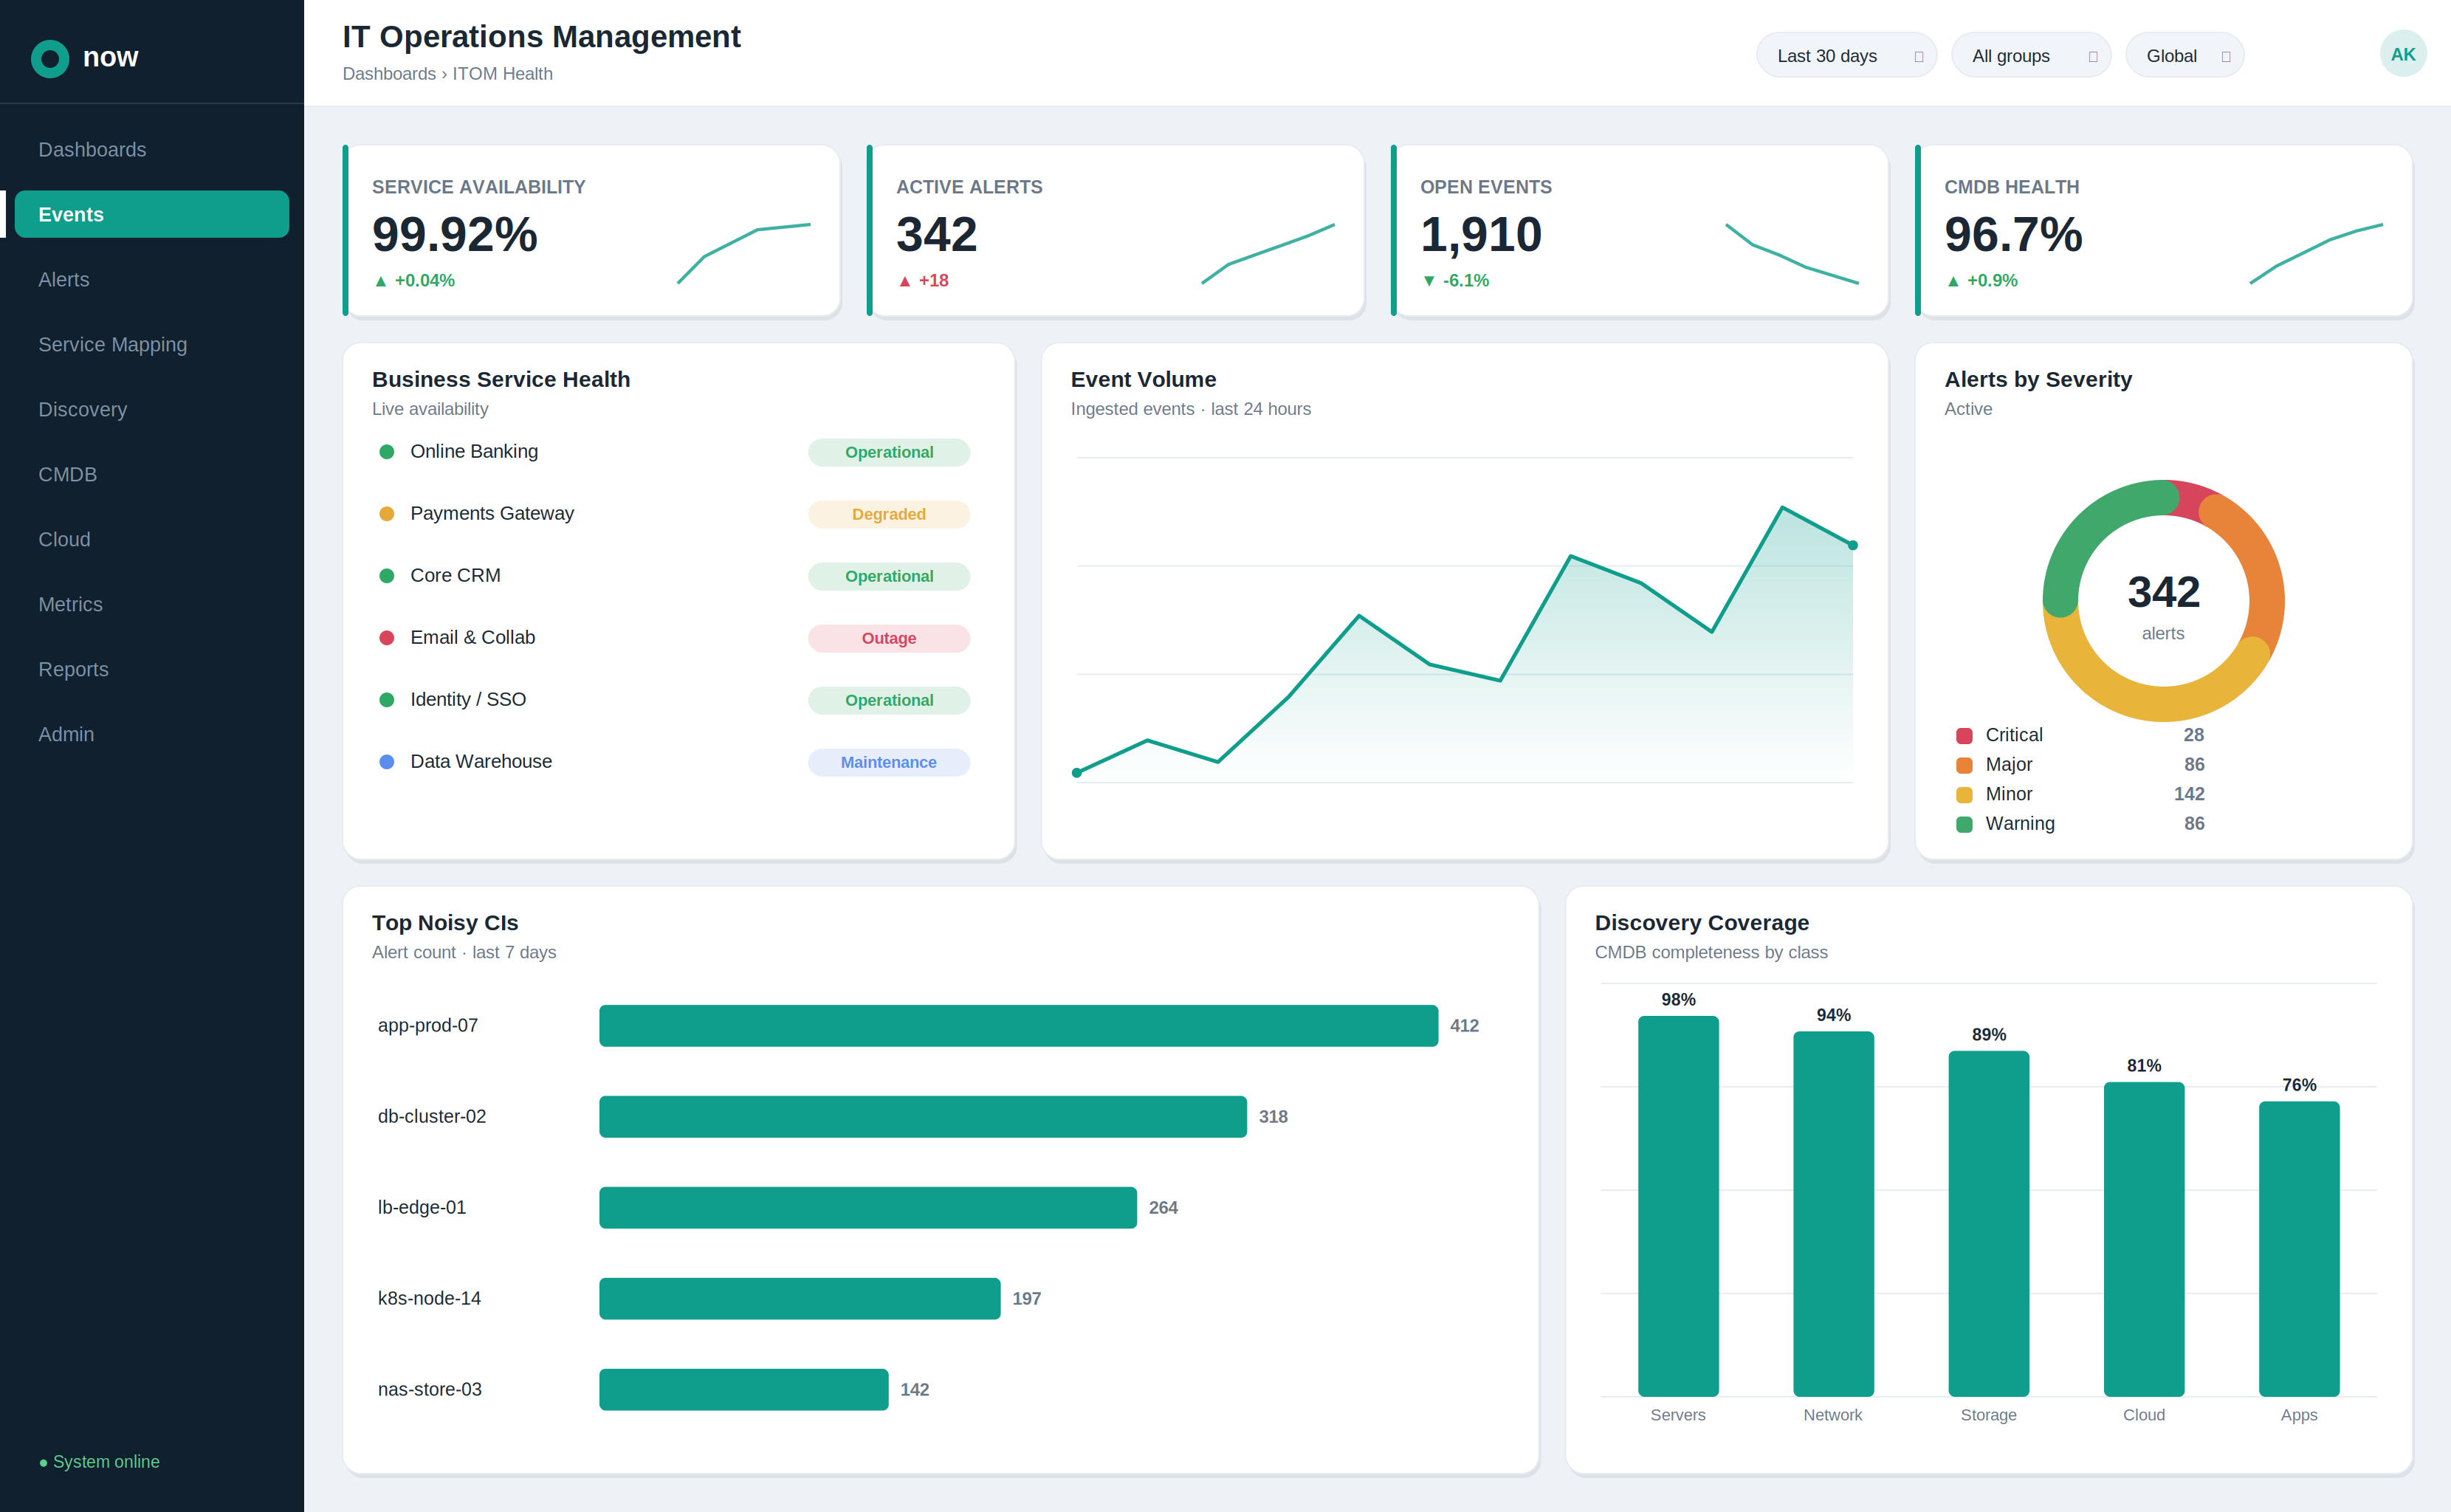Click the +0.04% change indicator
Image resolution: width=2451 pixels, height=1512 pixels.
(x=414, y=281)
